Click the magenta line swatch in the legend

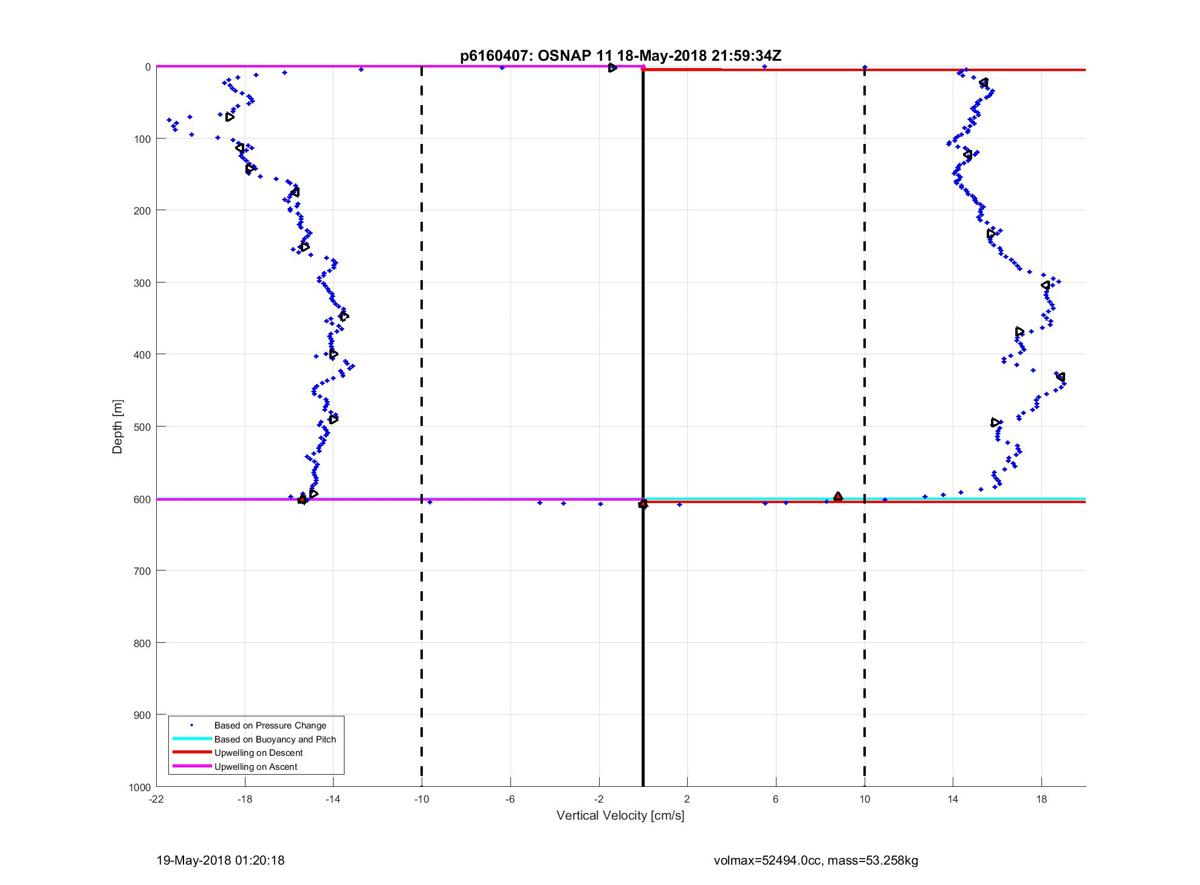point(192,767)
